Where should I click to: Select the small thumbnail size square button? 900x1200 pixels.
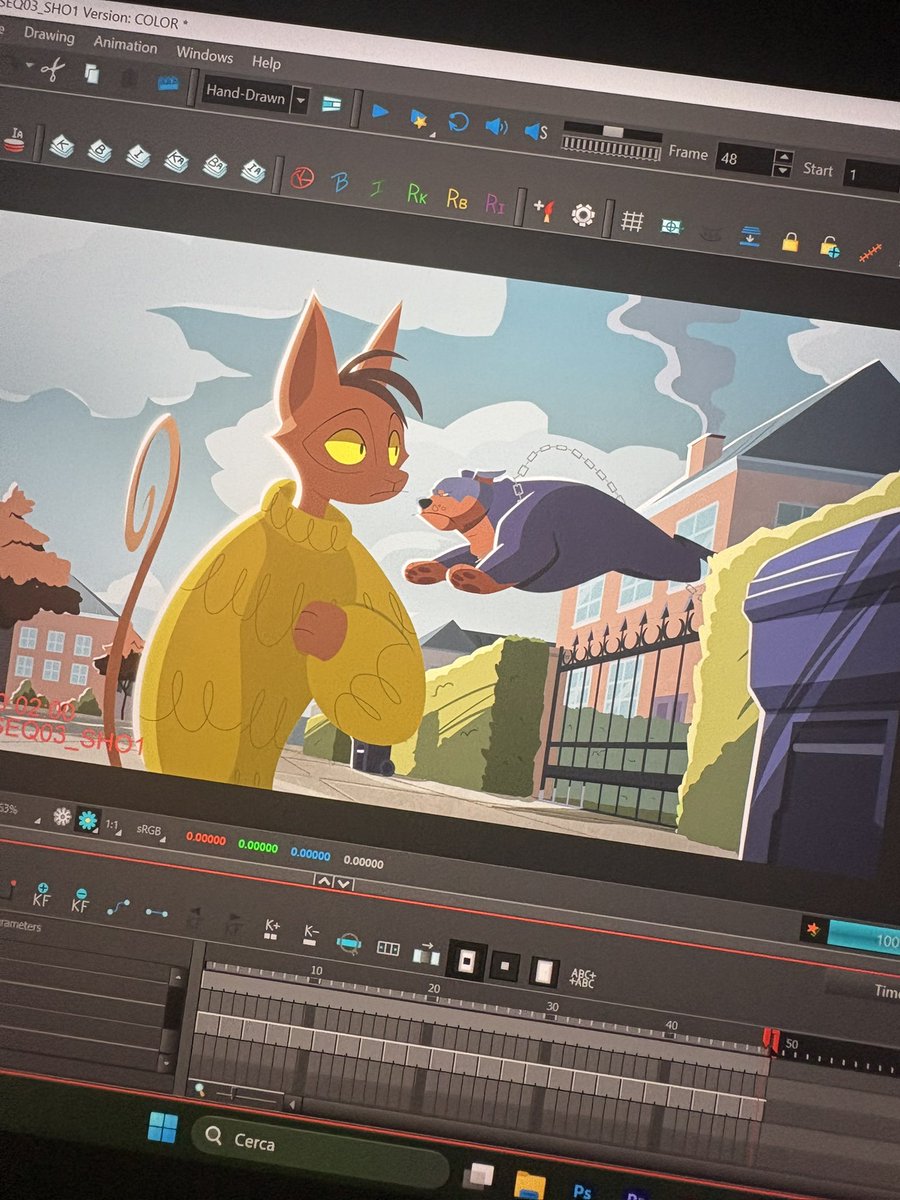pyautogui.click(x=506, y=966)
